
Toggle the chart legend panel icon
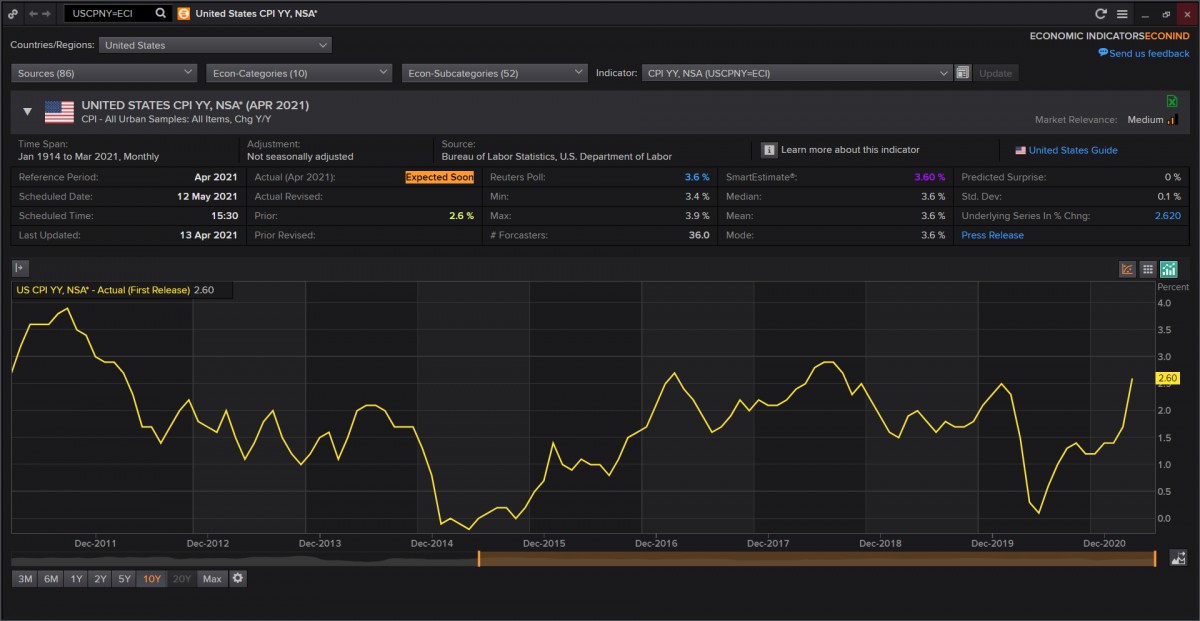pos(19,267)
